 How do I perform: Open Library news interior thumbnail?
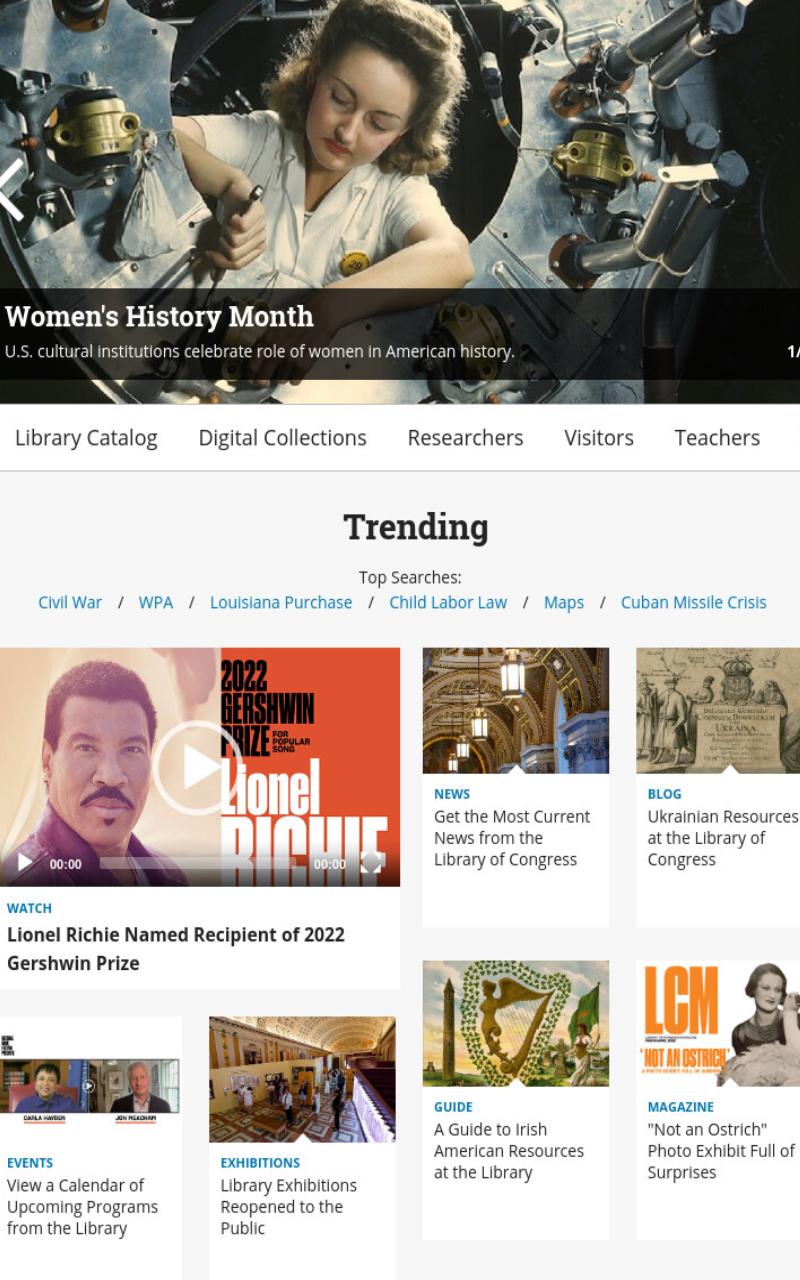(x=516, y=710)
